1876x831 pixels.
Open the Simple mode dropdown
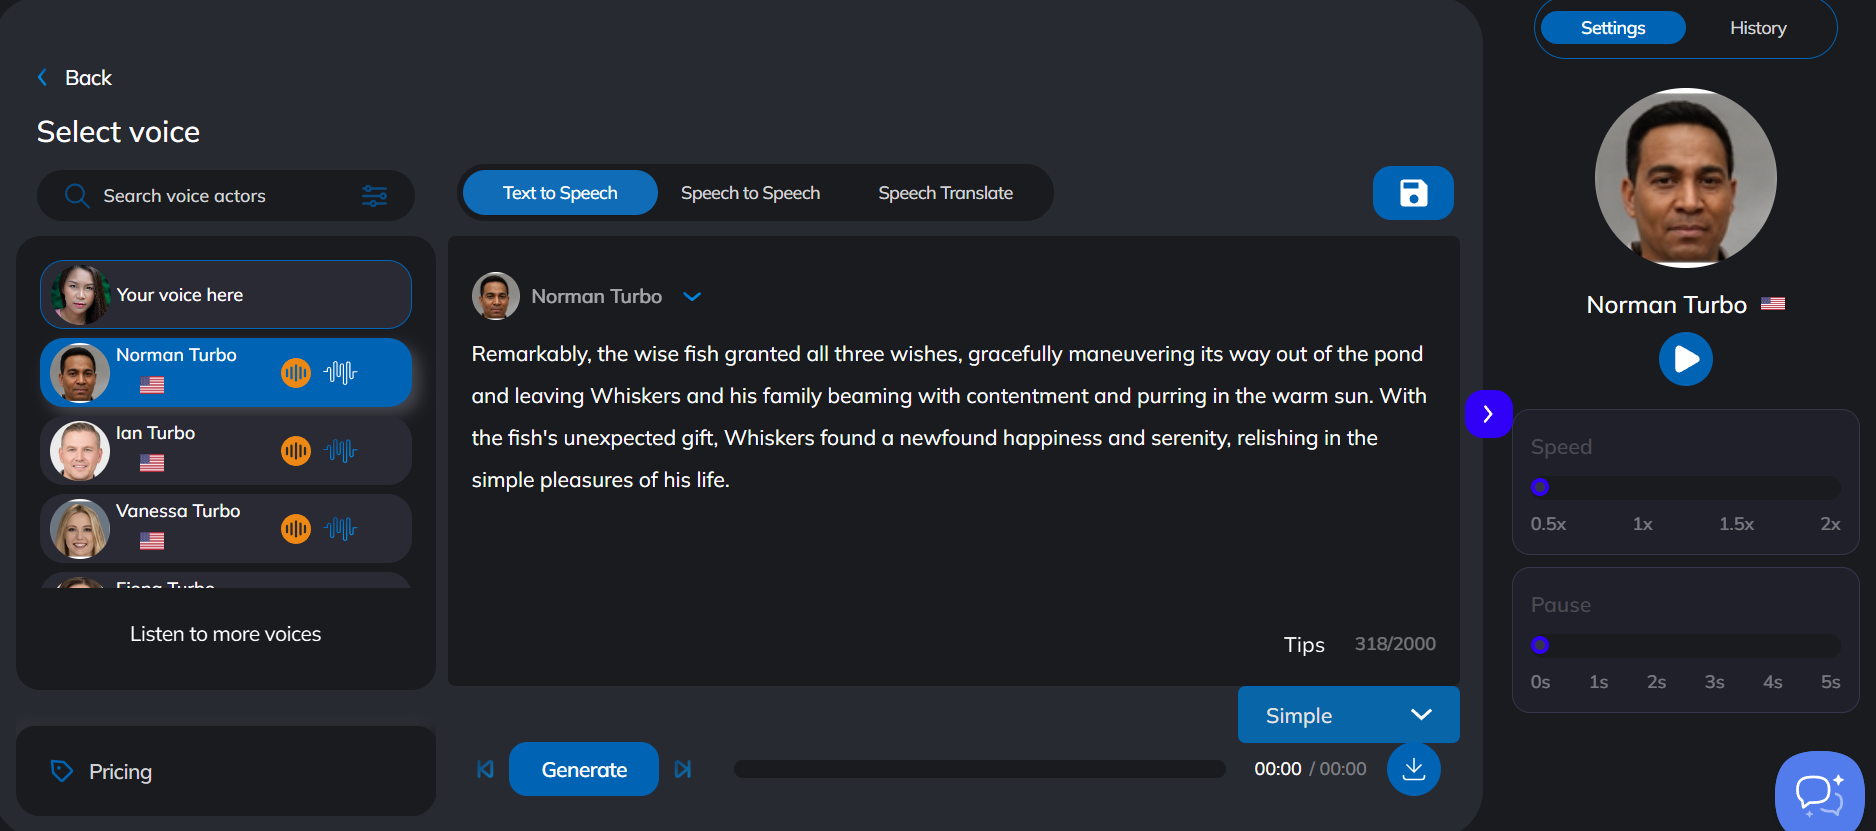coord(1348,715)
